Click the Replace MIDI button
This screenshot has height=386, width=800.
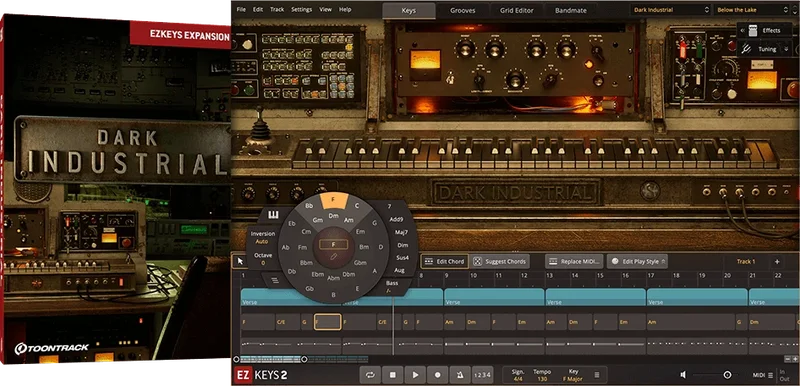point(574,262)
